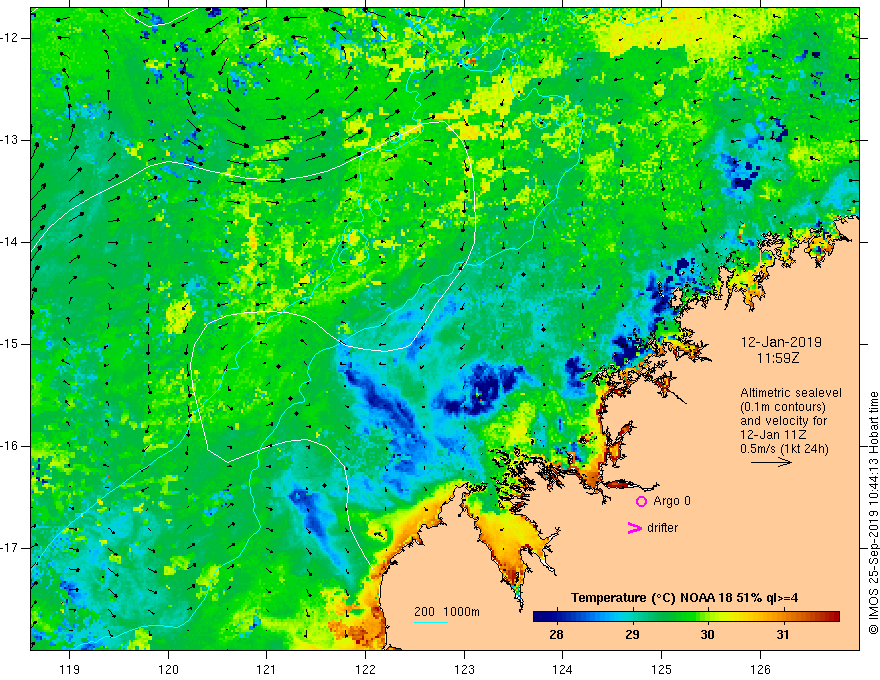
Task: Click latitude axis label -14
Action: pyautogui.click(x=11, y=242)
